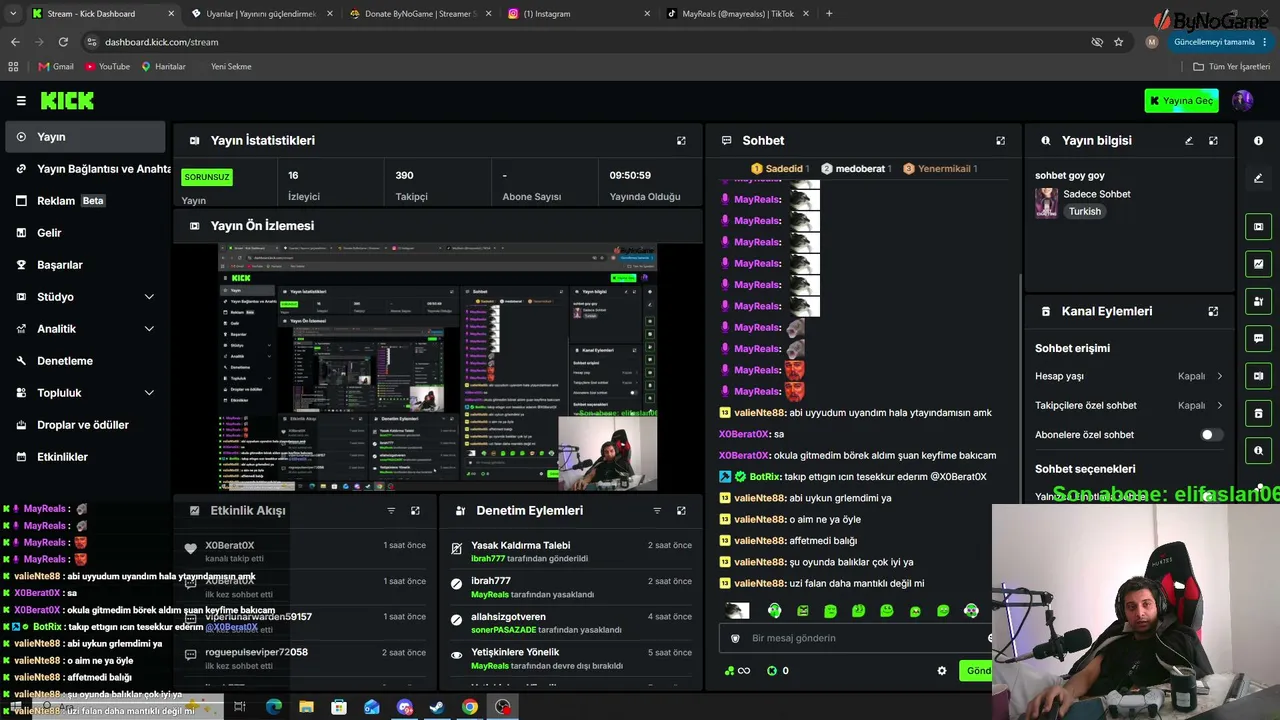Screen dimensions: 1280x720
Task: Open the Gelir sidebar page
Action: pyautogui.click(x=84, y=233)
